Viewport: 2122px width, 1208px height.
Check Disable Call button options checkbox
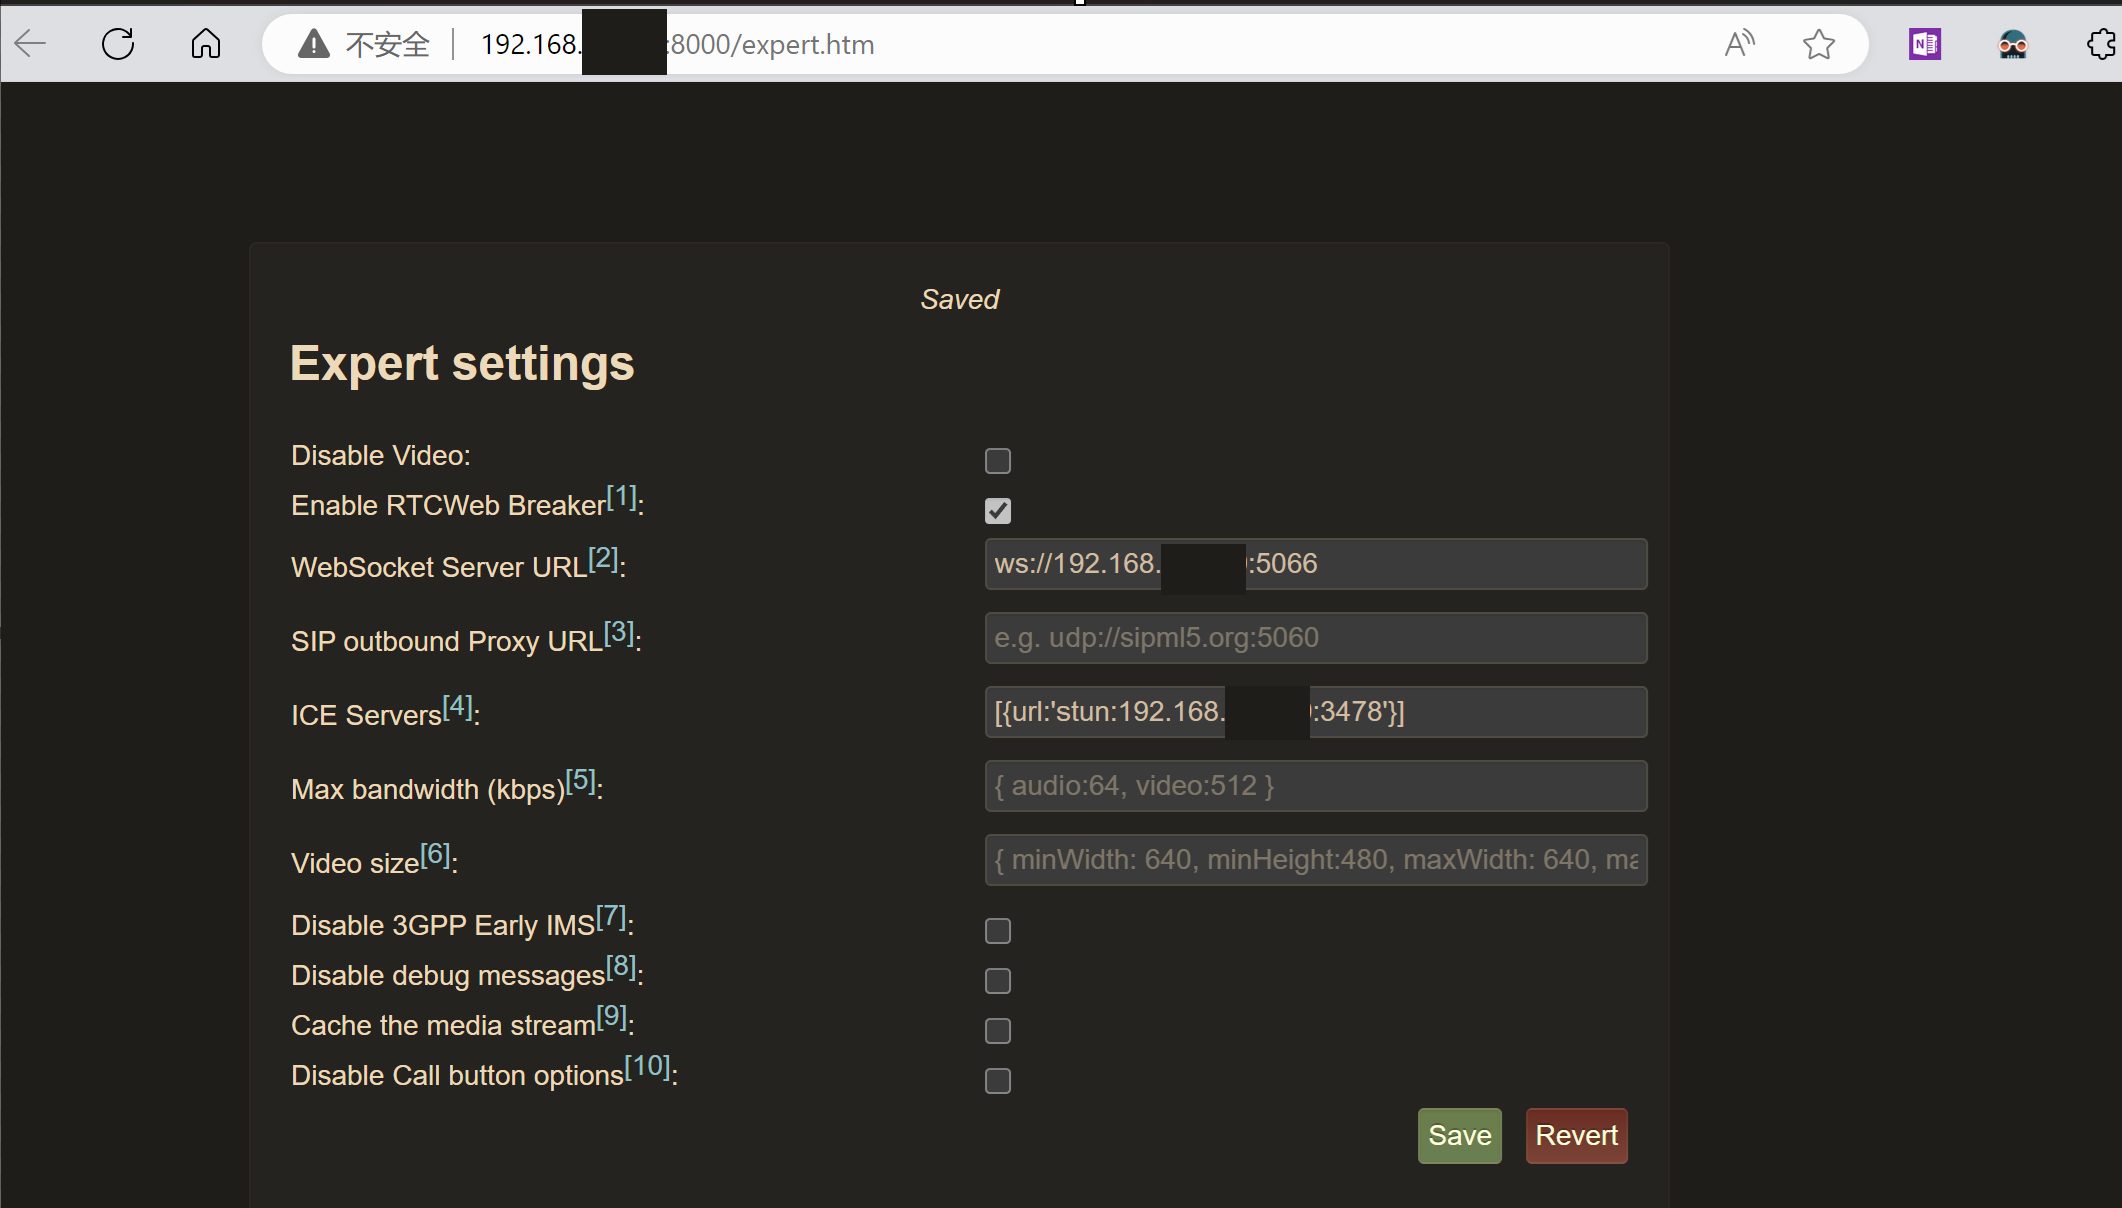997,1081
